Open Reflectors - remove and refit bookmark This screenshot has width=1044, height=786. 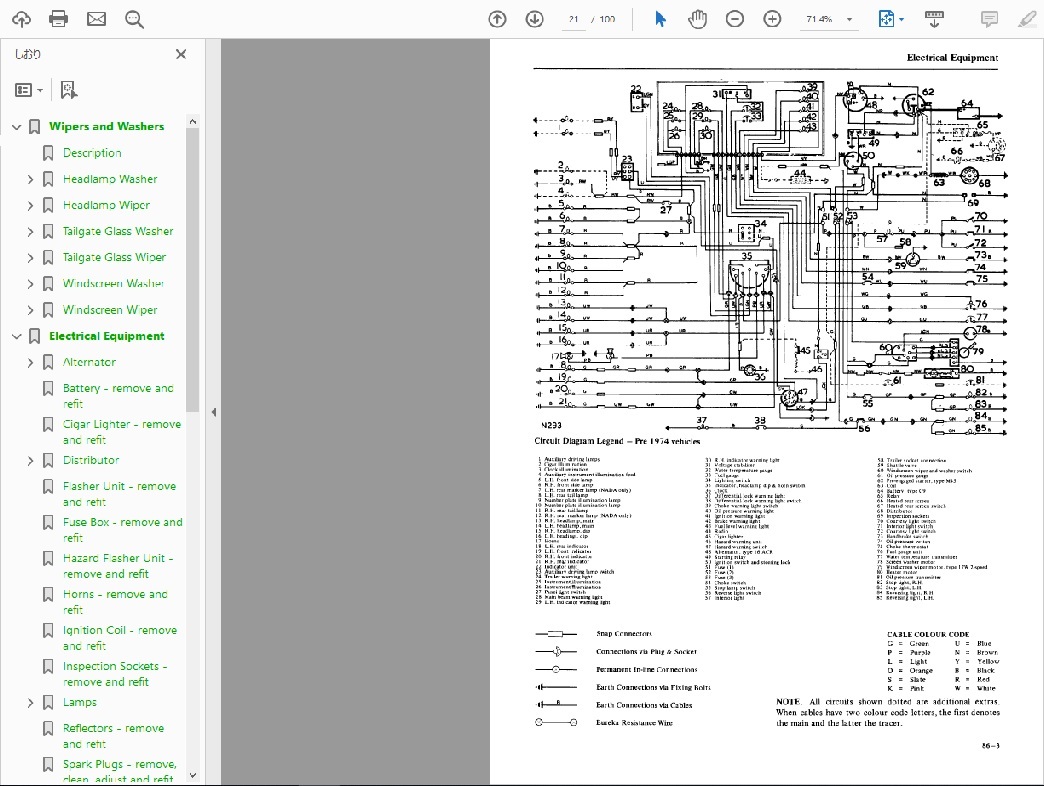point(113,736)
